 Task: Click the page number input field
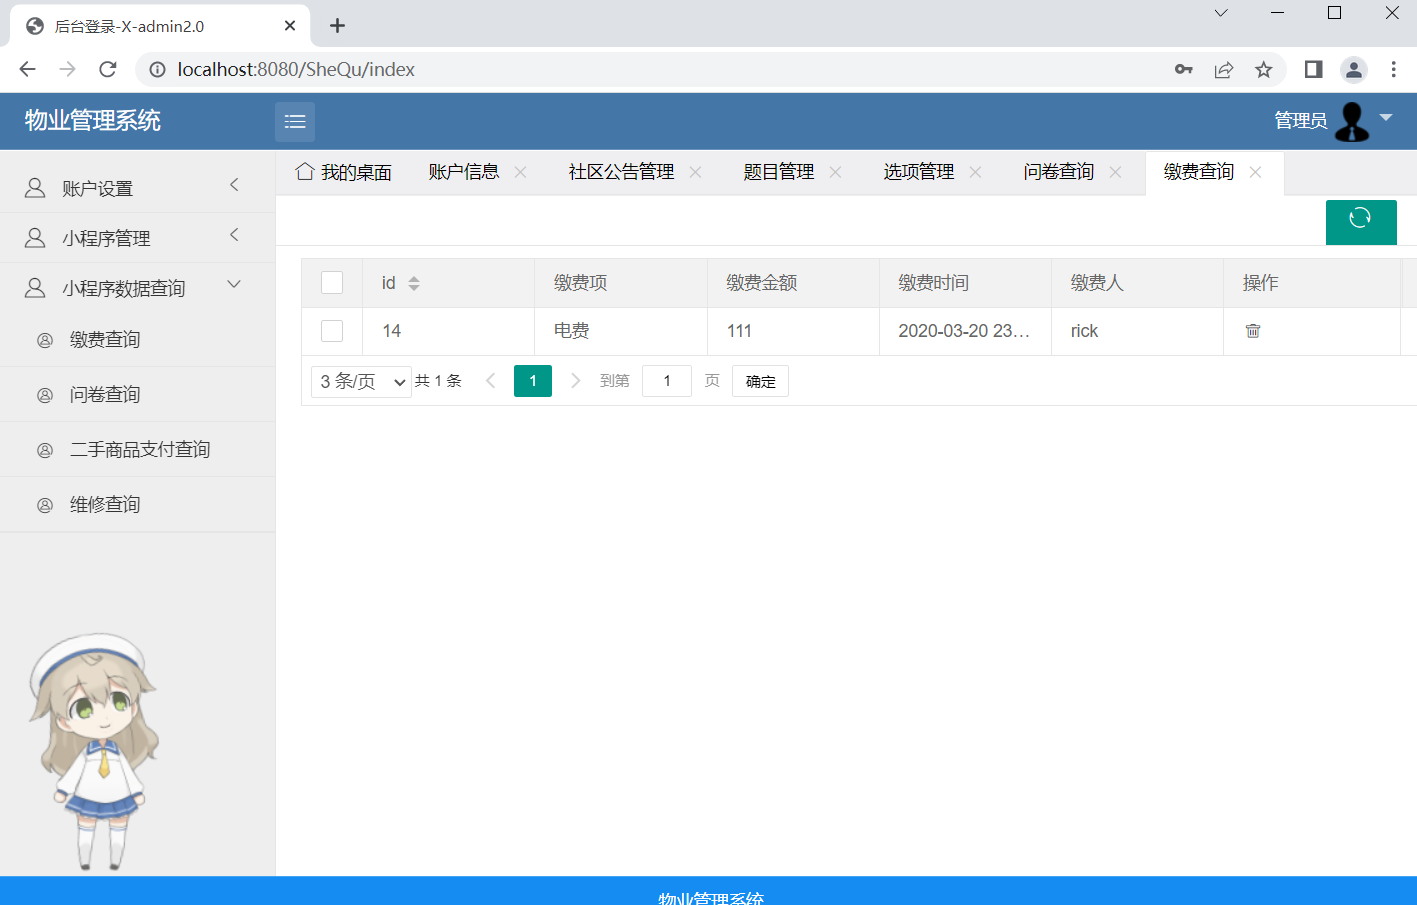click(666, 381)
